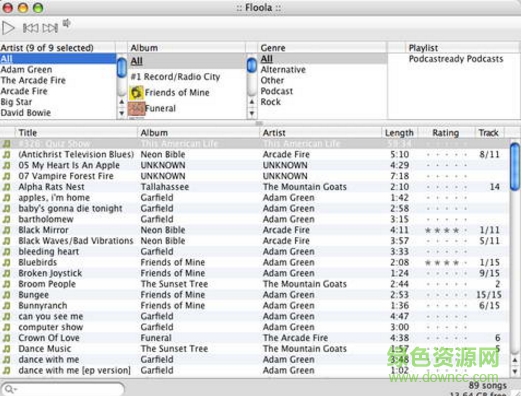This screenshot has height=396, width=522.
Task: Start playback with the Play button
Action: pyautogui.click(x=8, y=28)
